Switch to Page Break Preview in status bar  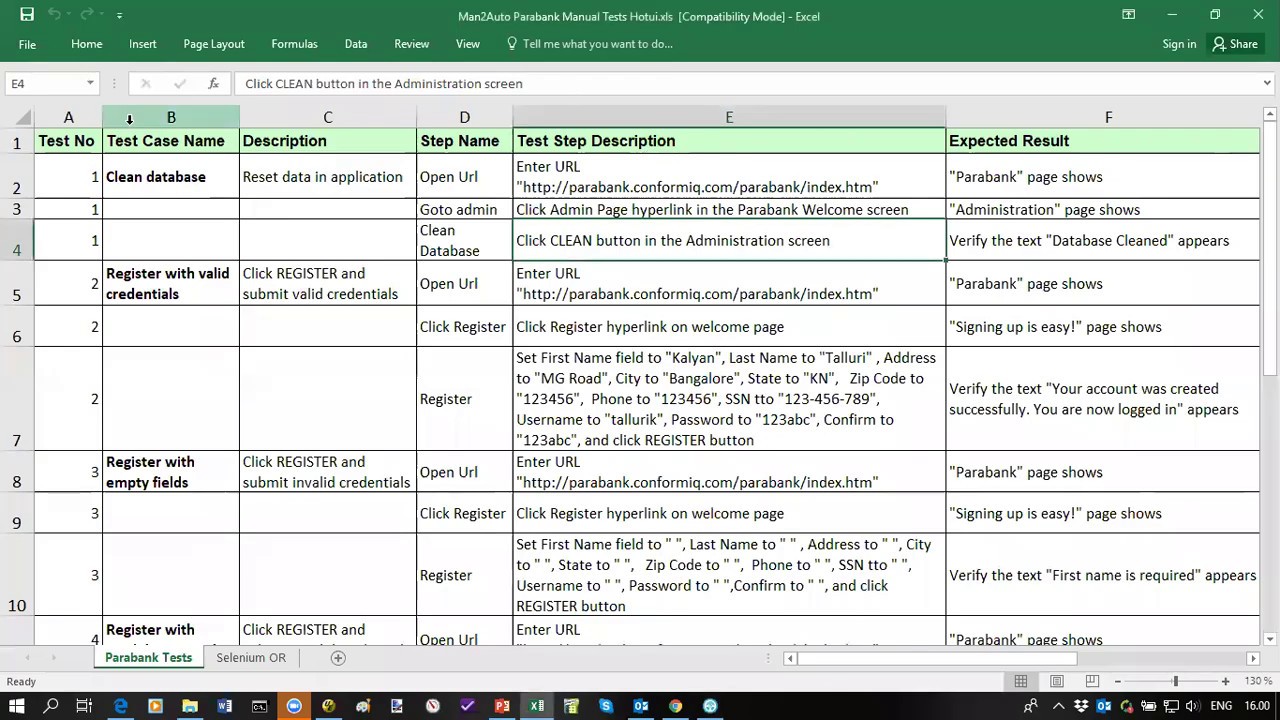[1093, 682]
